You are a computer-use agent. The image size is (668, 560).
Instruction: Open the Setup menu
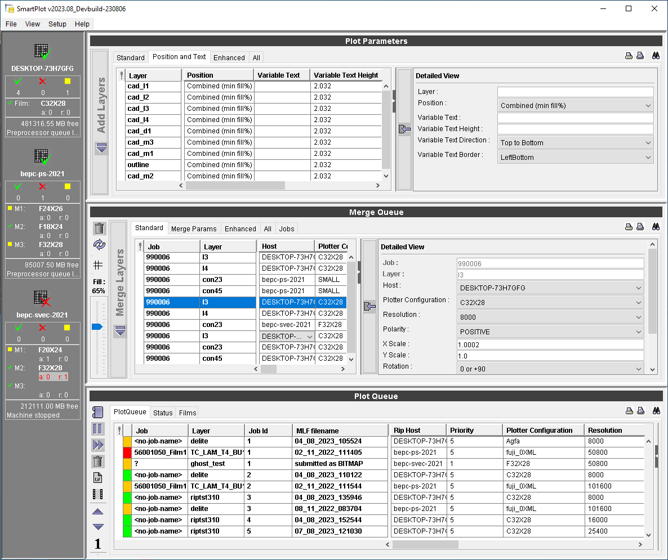click(57, 24)
